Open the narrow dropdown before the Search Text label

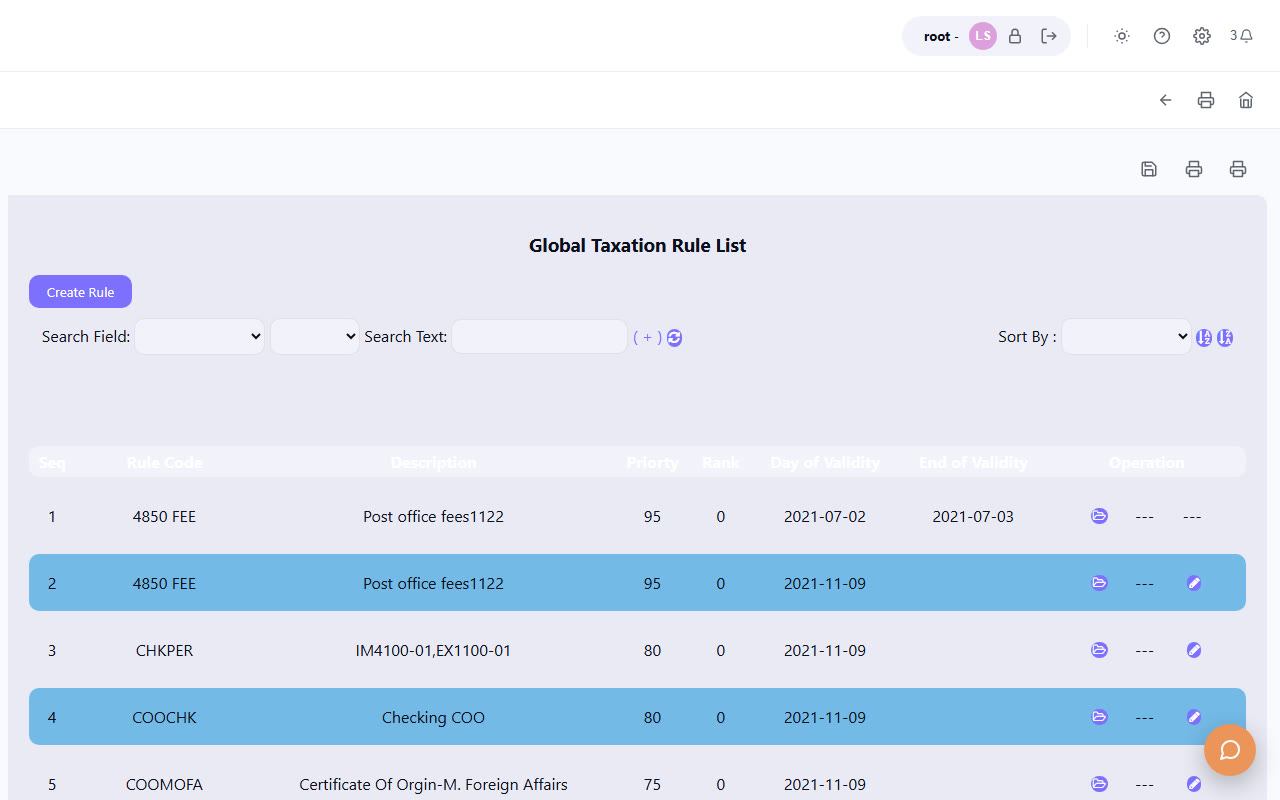[315, 337]
